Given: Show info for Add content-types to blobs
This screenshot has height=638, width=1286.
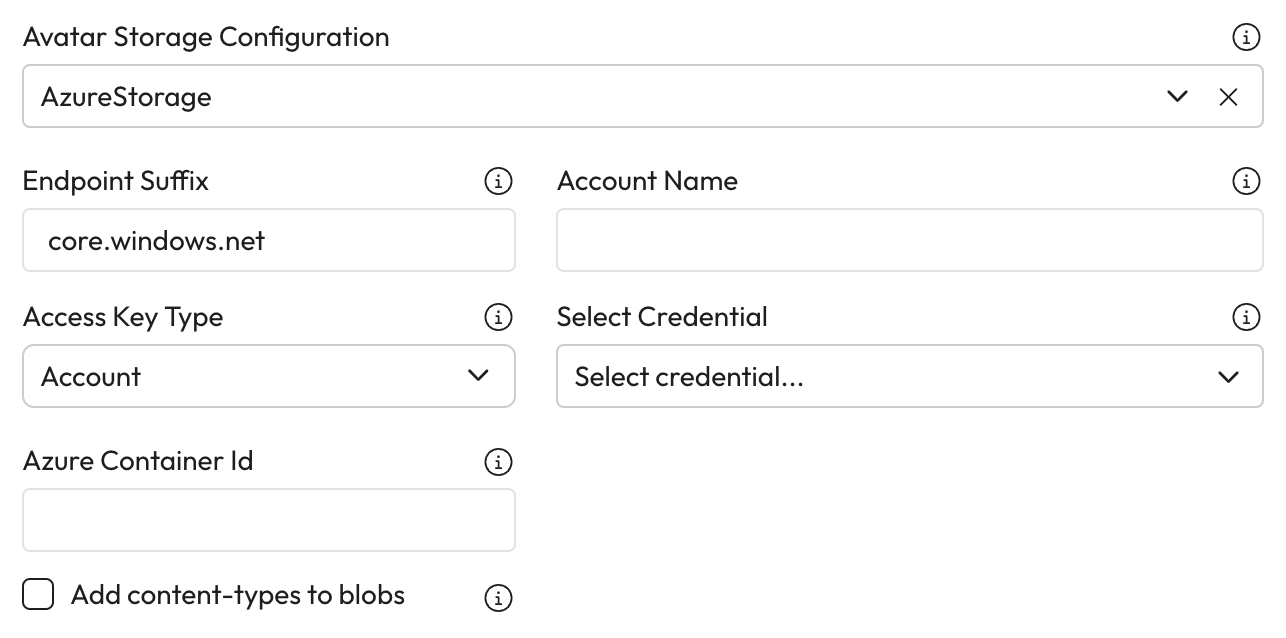Looking at the screenshot, I should (x=497, y=598).
